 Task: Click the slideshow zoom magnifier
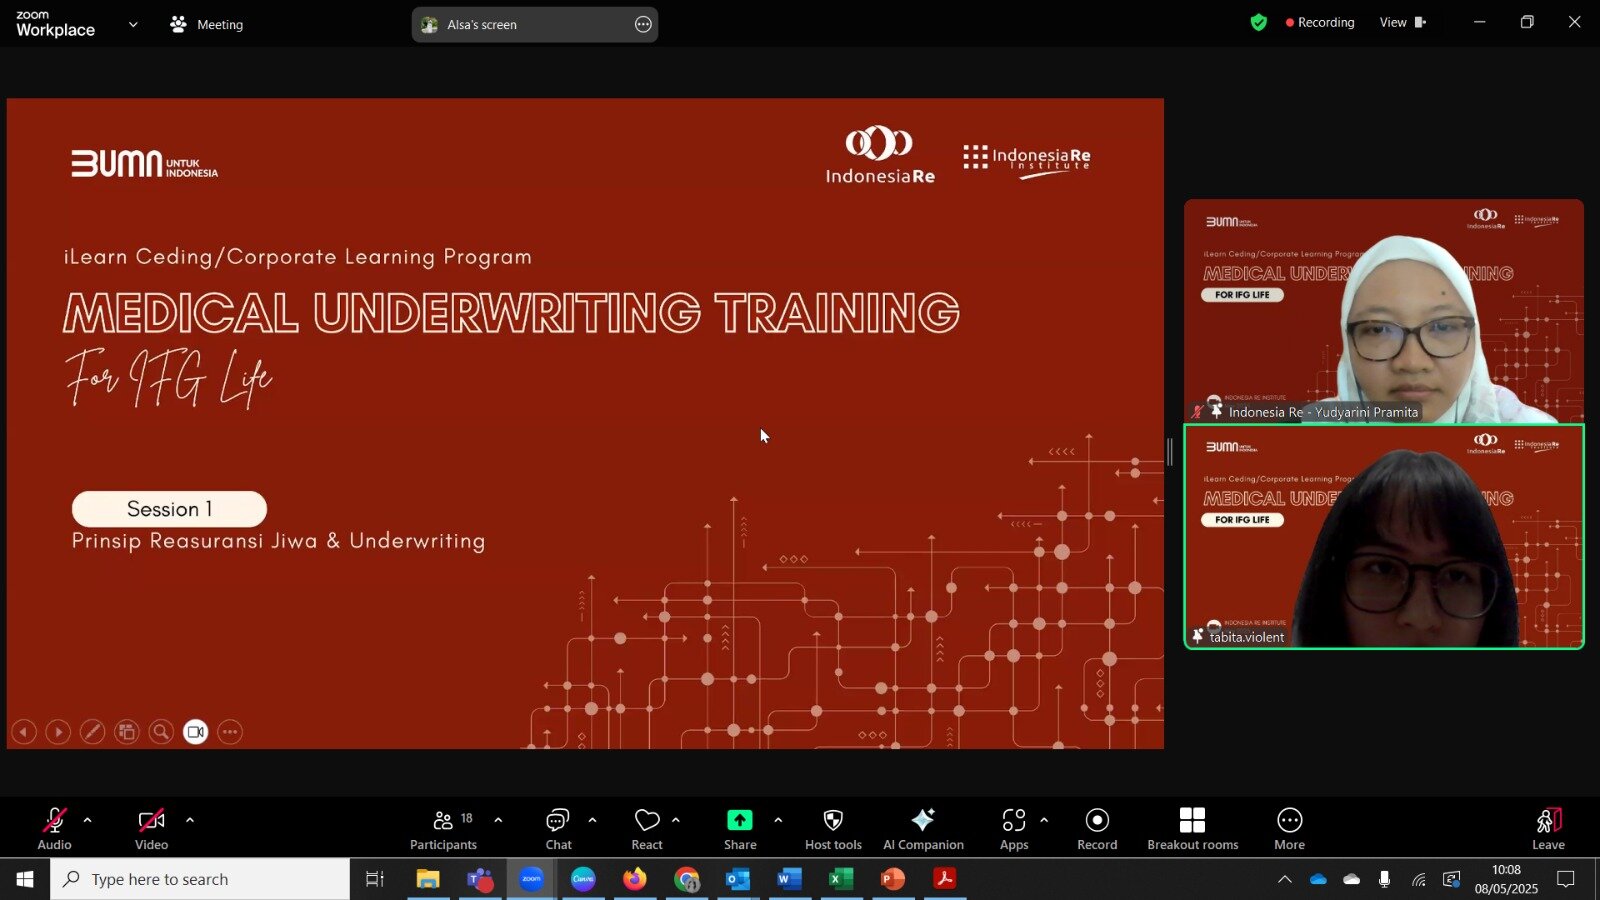pyautogui.click(x=161, y=732)
